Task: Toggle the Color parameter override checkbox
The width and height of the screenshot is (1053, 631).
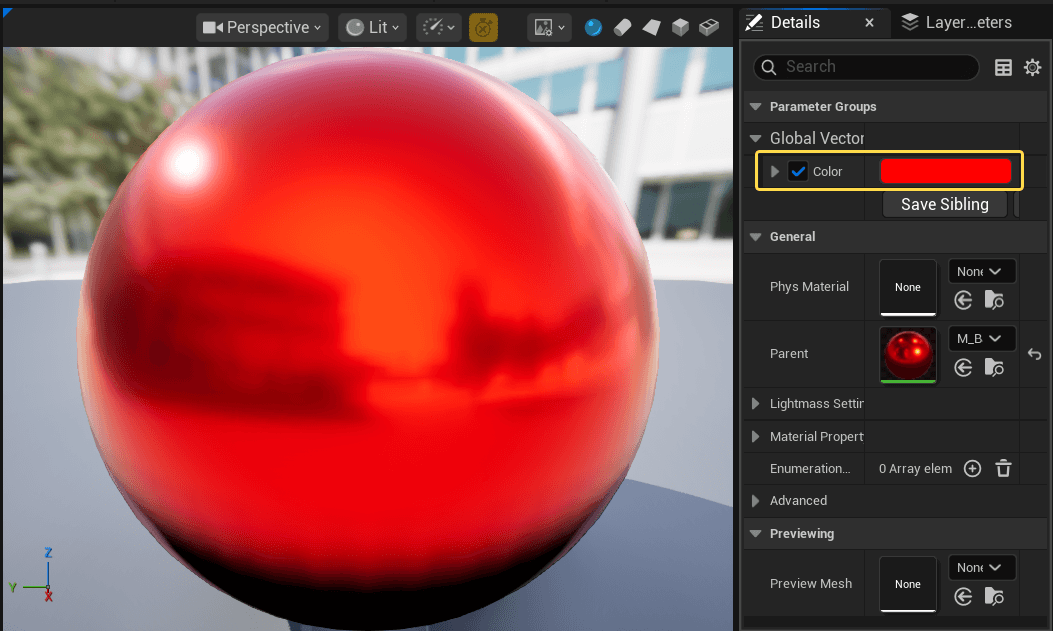Action: [x=798, y=171]
